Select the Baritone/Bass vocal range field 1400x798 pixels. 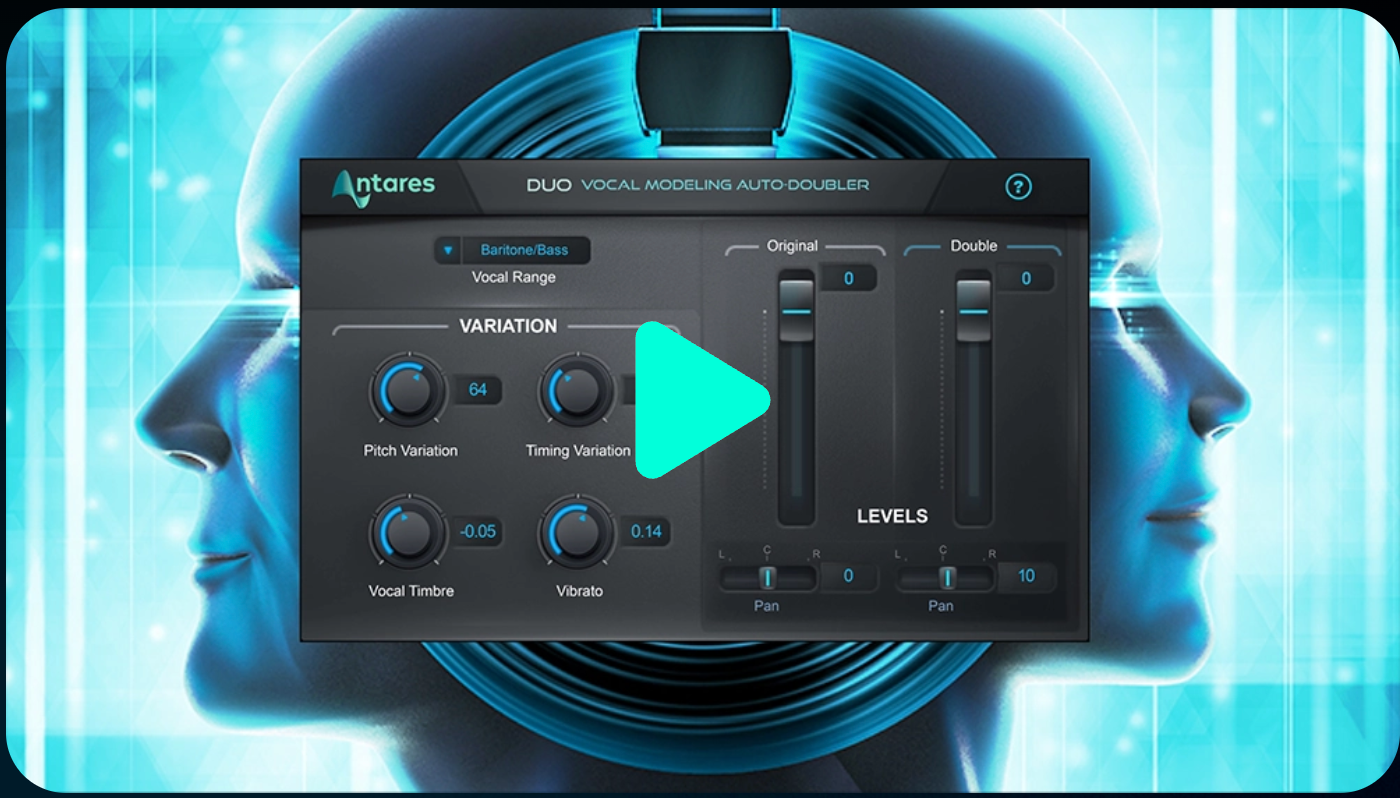[525, 250]
